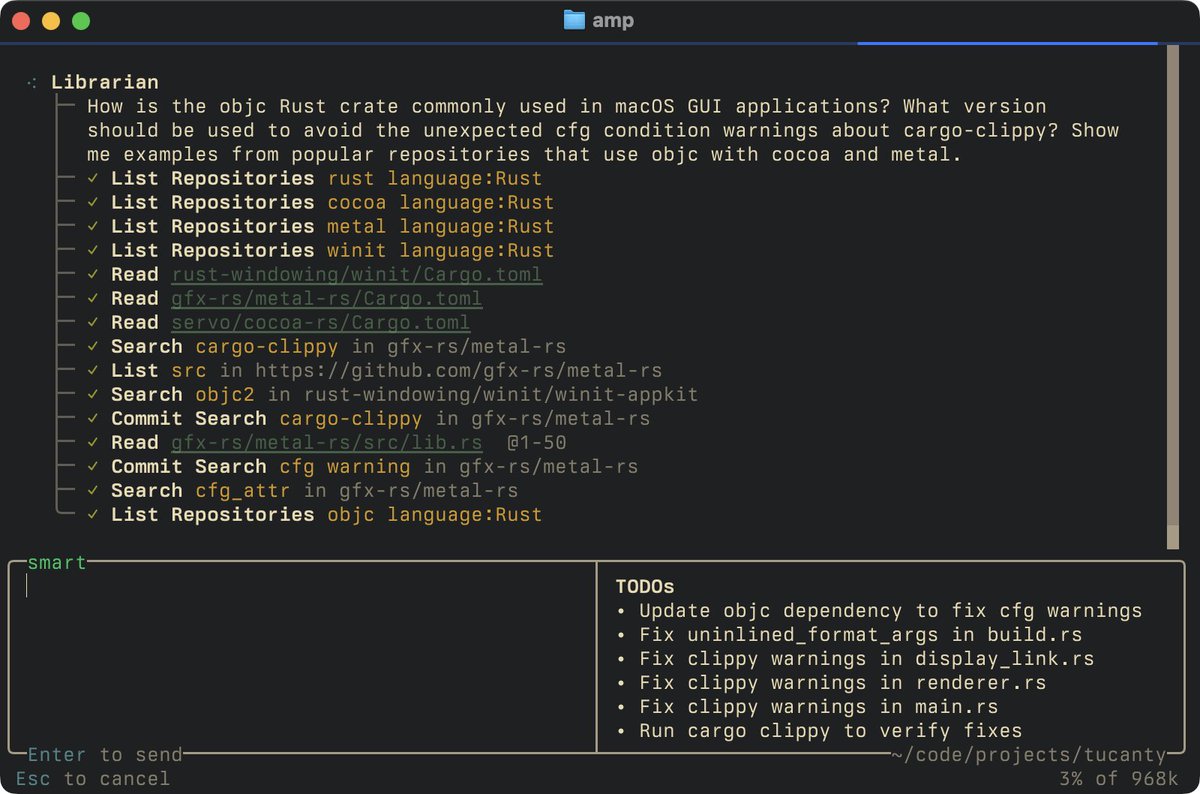Click the checkmark beside Search cfg_attr
Screen dimensions: 1200x794
coord(93,491)
